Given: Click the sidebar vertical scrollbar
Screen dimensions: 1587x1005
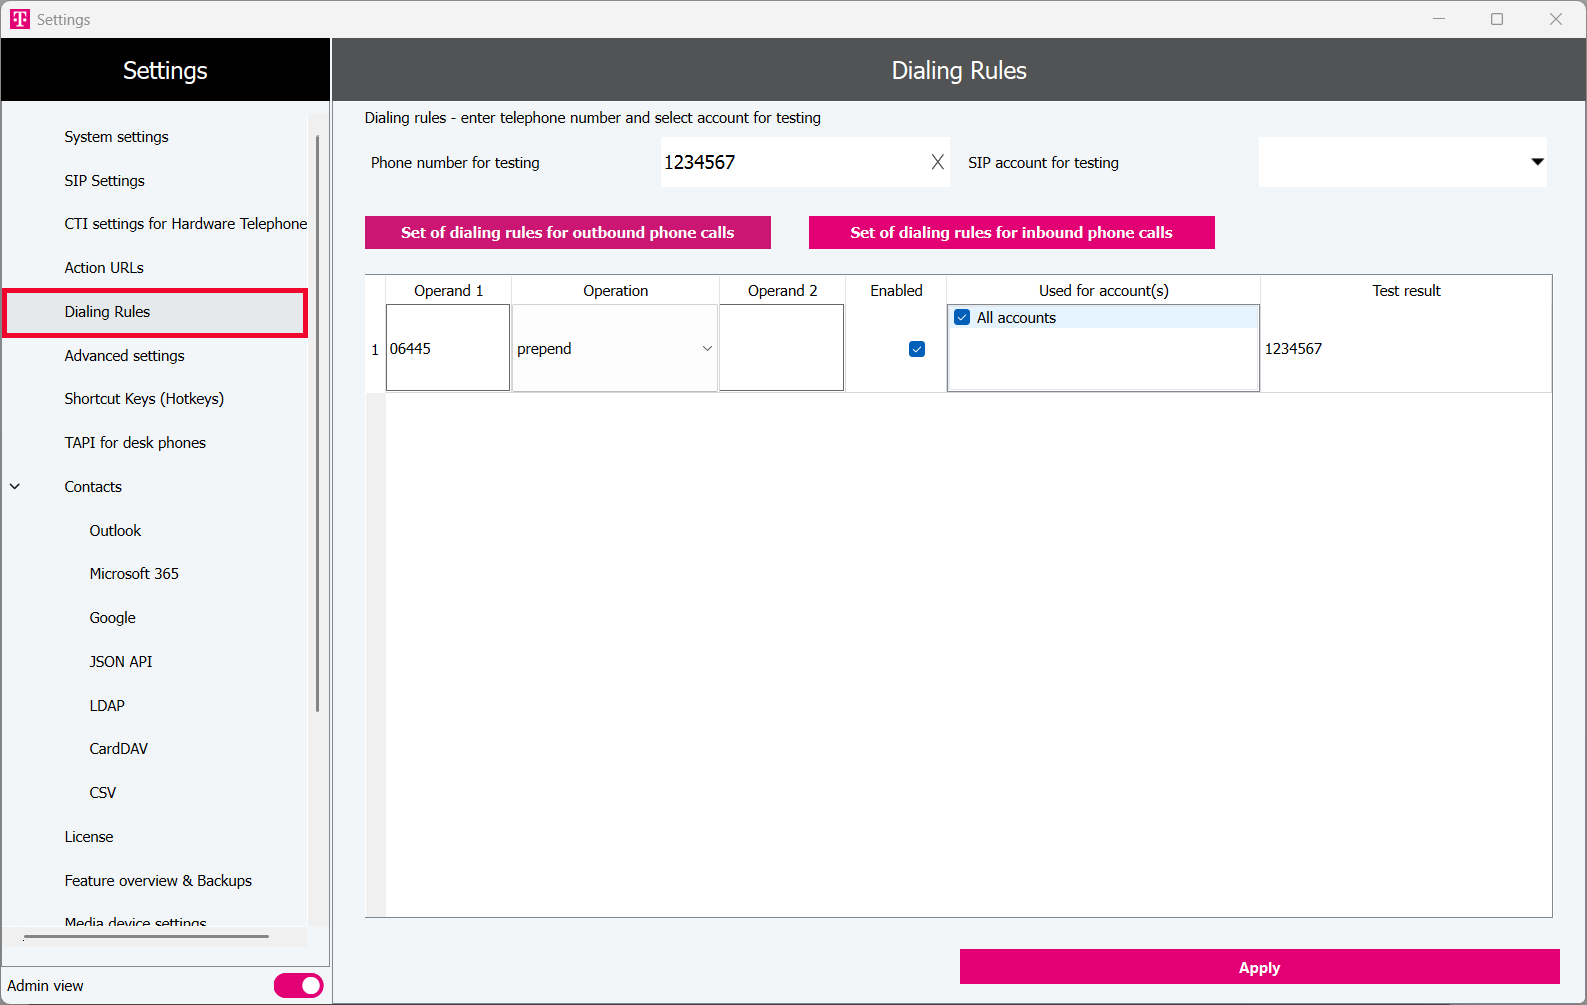Looking at the screenshot, I should (x=317, y=420).
